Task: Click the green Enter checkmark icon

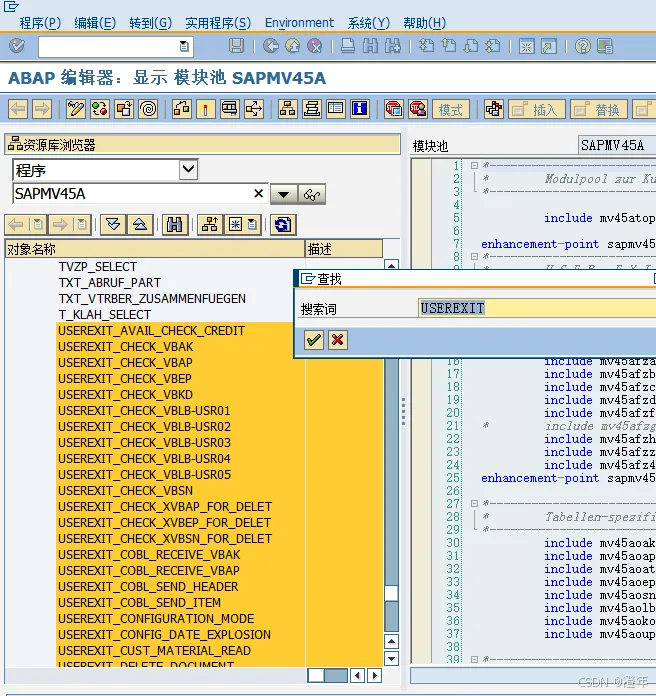Action: click(17, 46)
